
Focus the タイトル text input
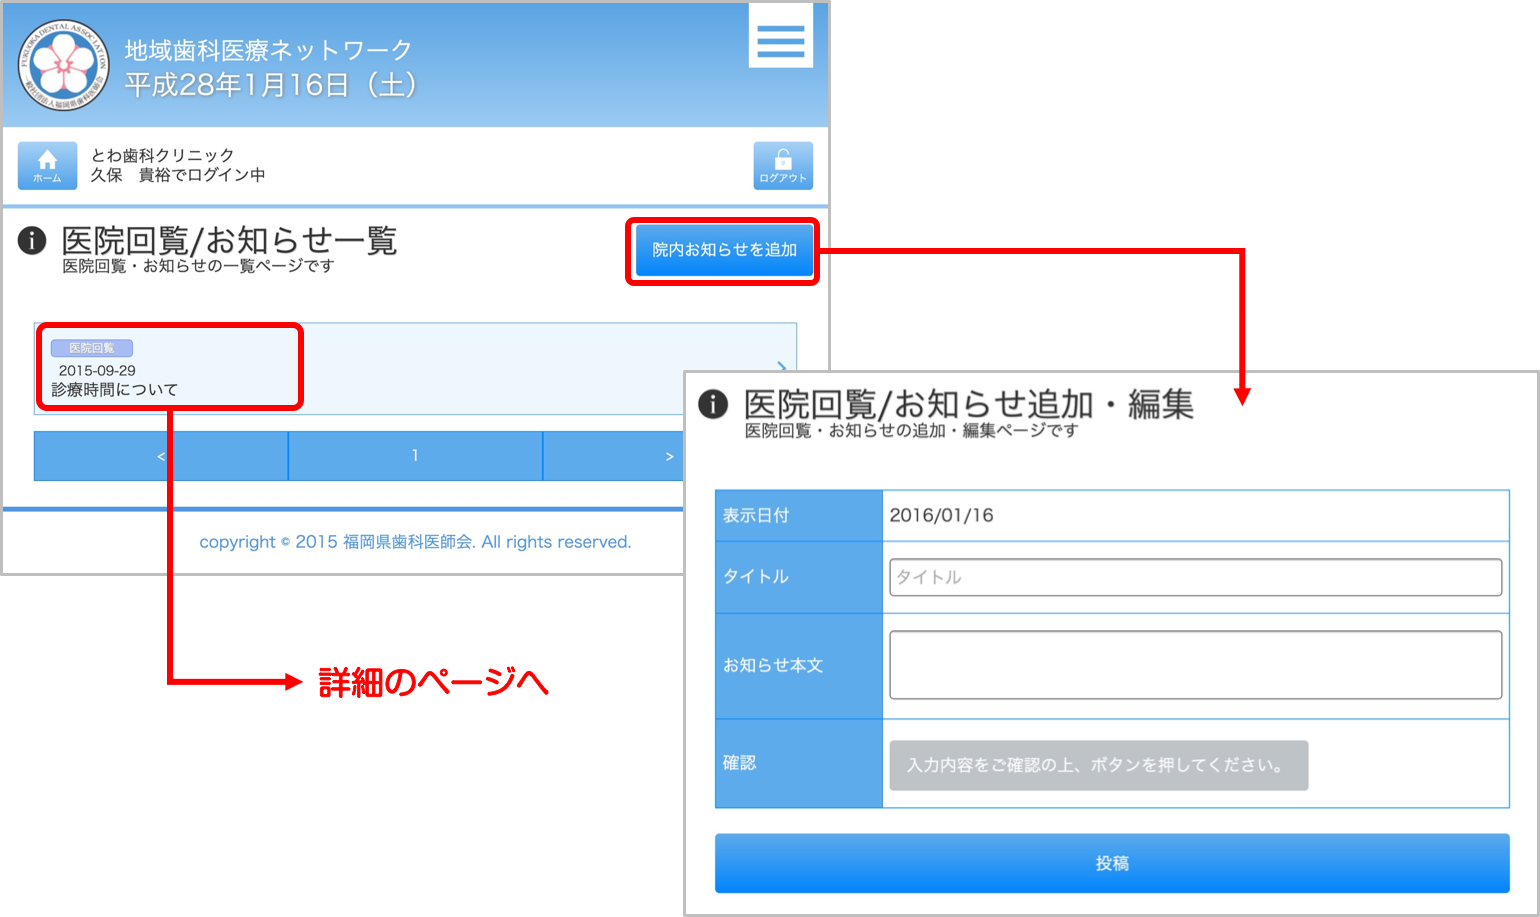pyautogui.click(x=1194, y=577)
